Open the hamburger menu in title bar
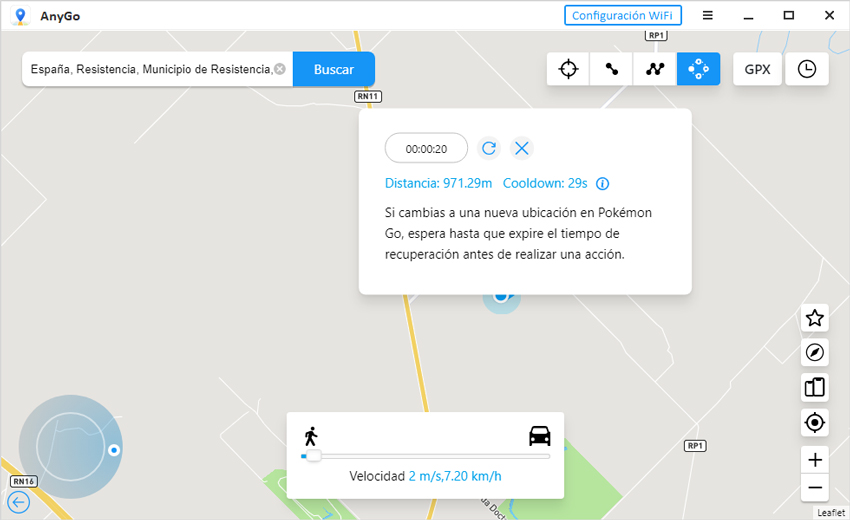 coord(708,15)
